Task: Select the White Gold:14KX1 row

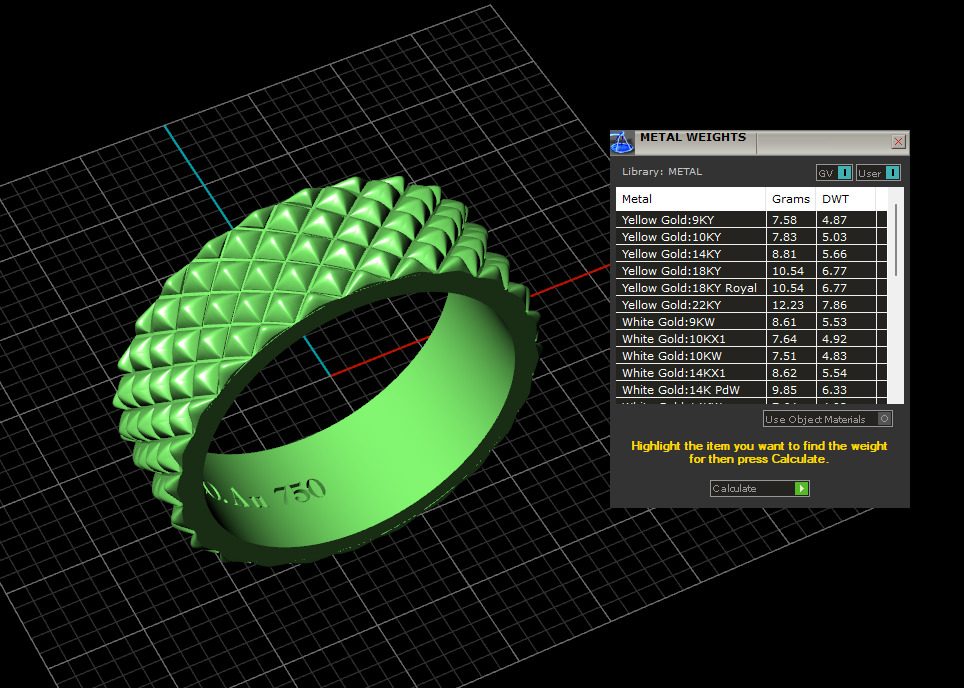Action: click(751, 373)
